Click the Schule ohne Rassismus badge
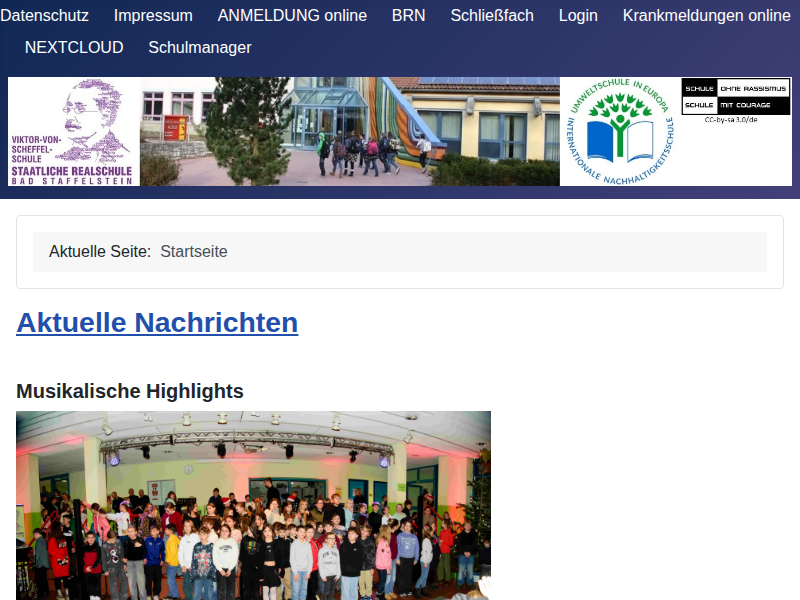This screenshot has height=600, width=800. 736,88
